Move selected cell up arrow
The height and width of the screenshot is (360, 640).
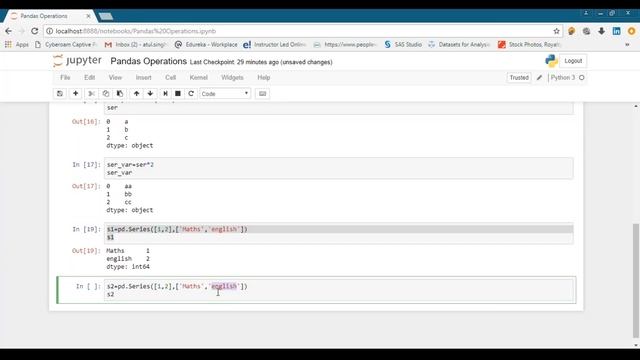136,93
